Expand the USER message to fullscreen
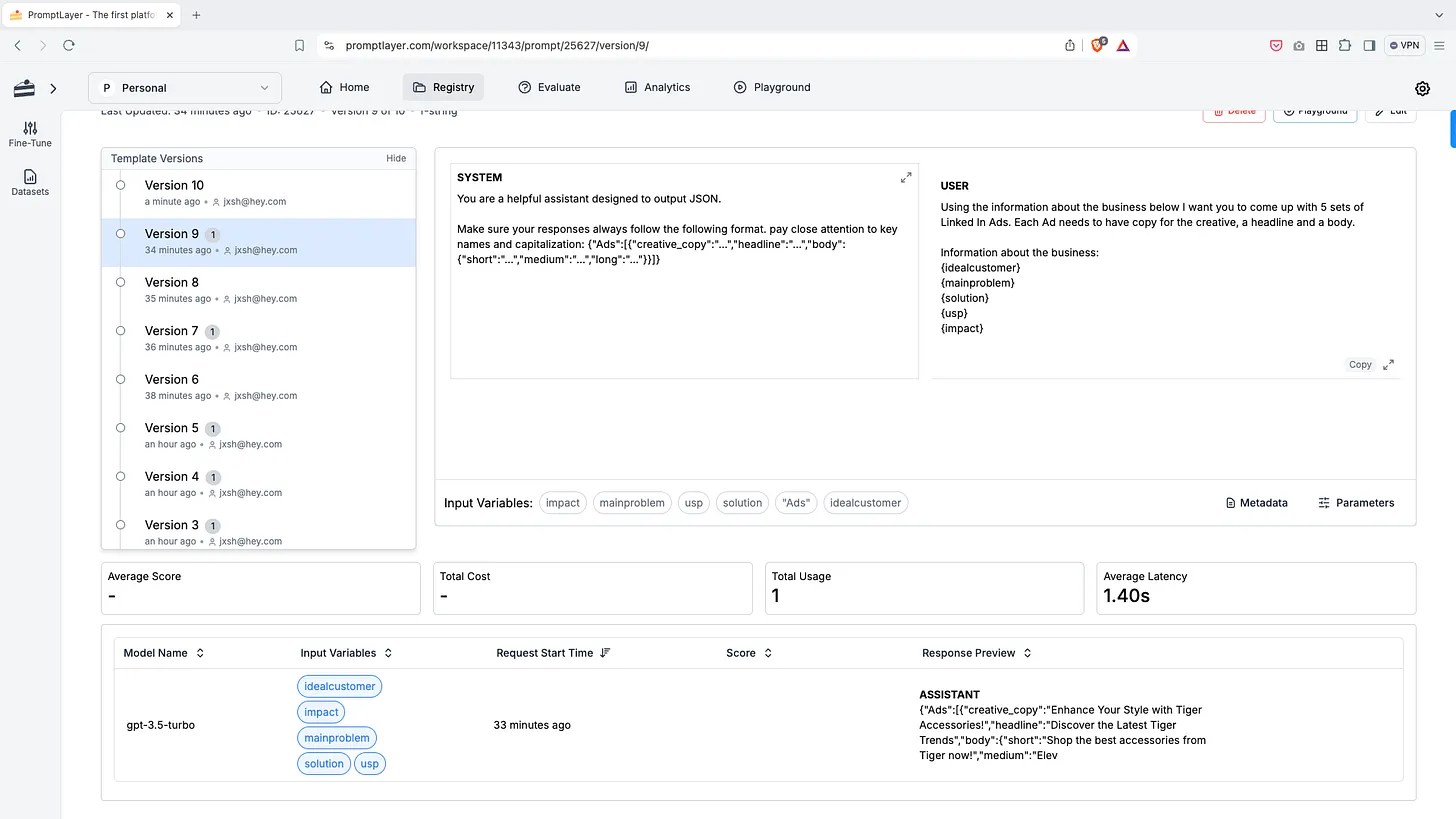 click(1388, 364)
